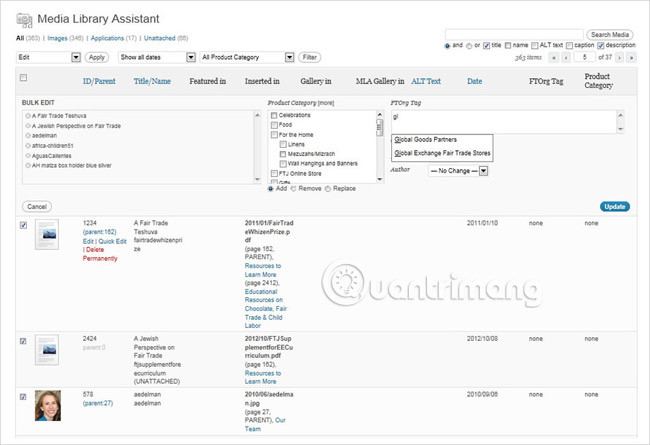Check the Celebrations product category

pyautogui.click(x=275, y=115)
